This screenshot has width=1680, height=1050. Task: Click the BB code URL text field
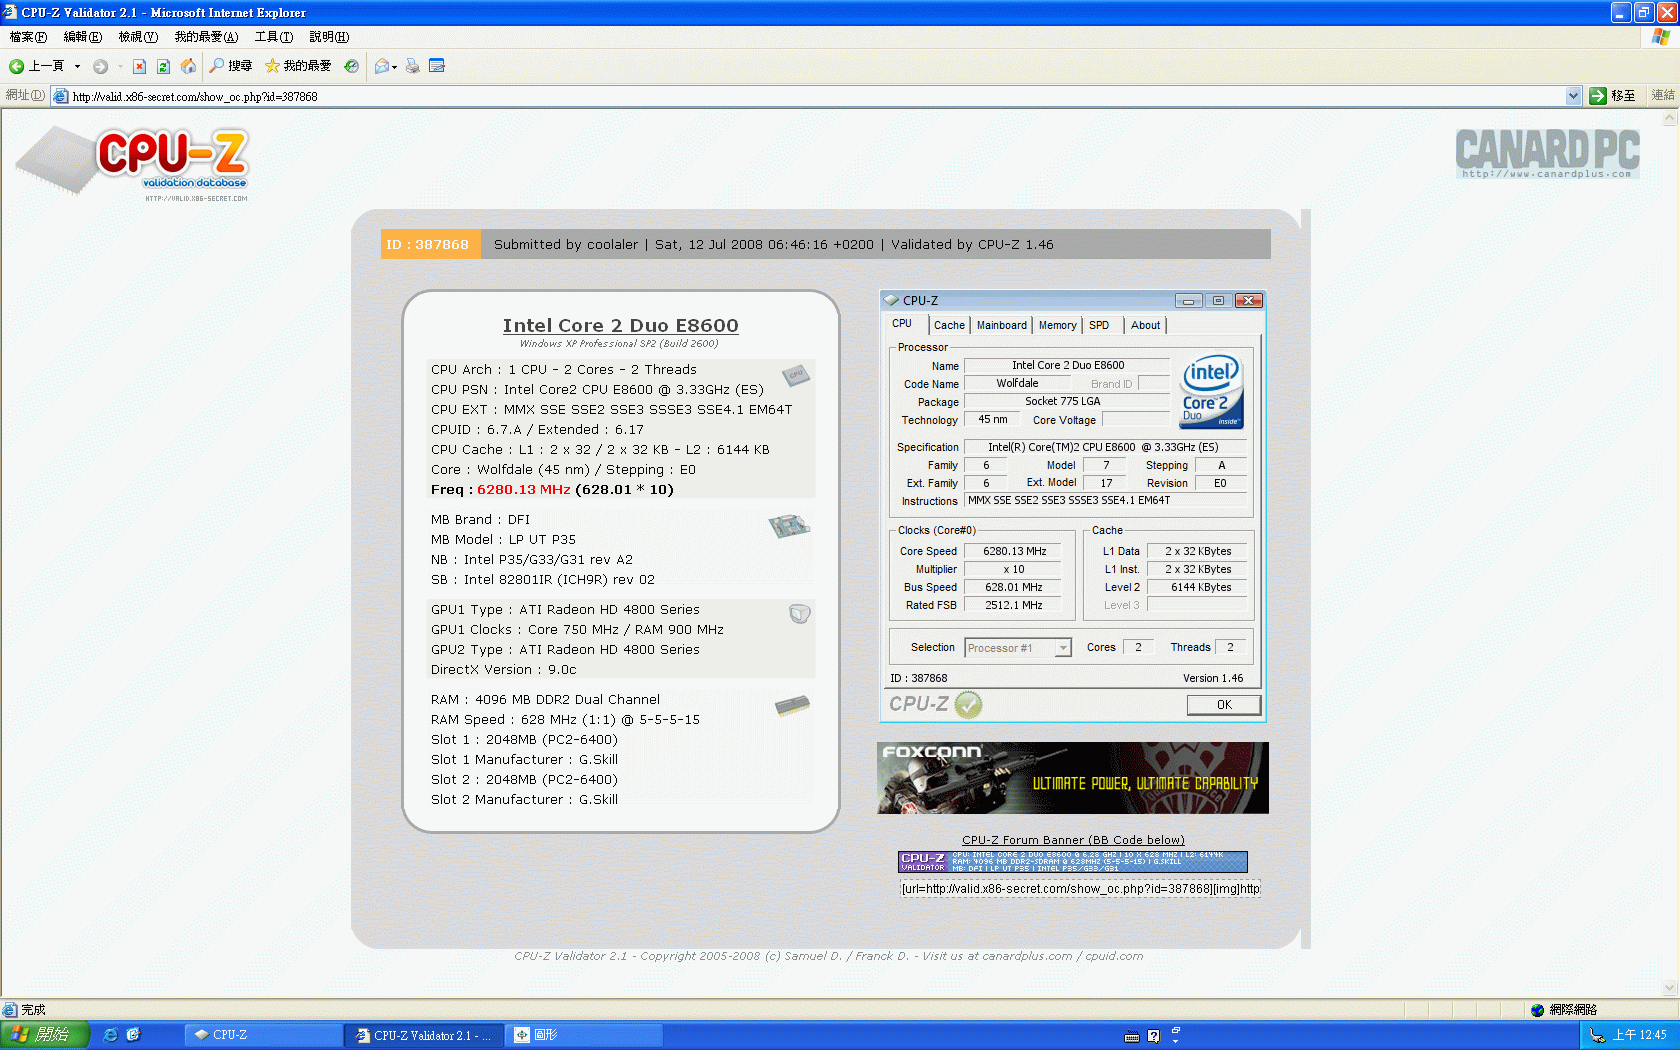[x=1080, y=888]
